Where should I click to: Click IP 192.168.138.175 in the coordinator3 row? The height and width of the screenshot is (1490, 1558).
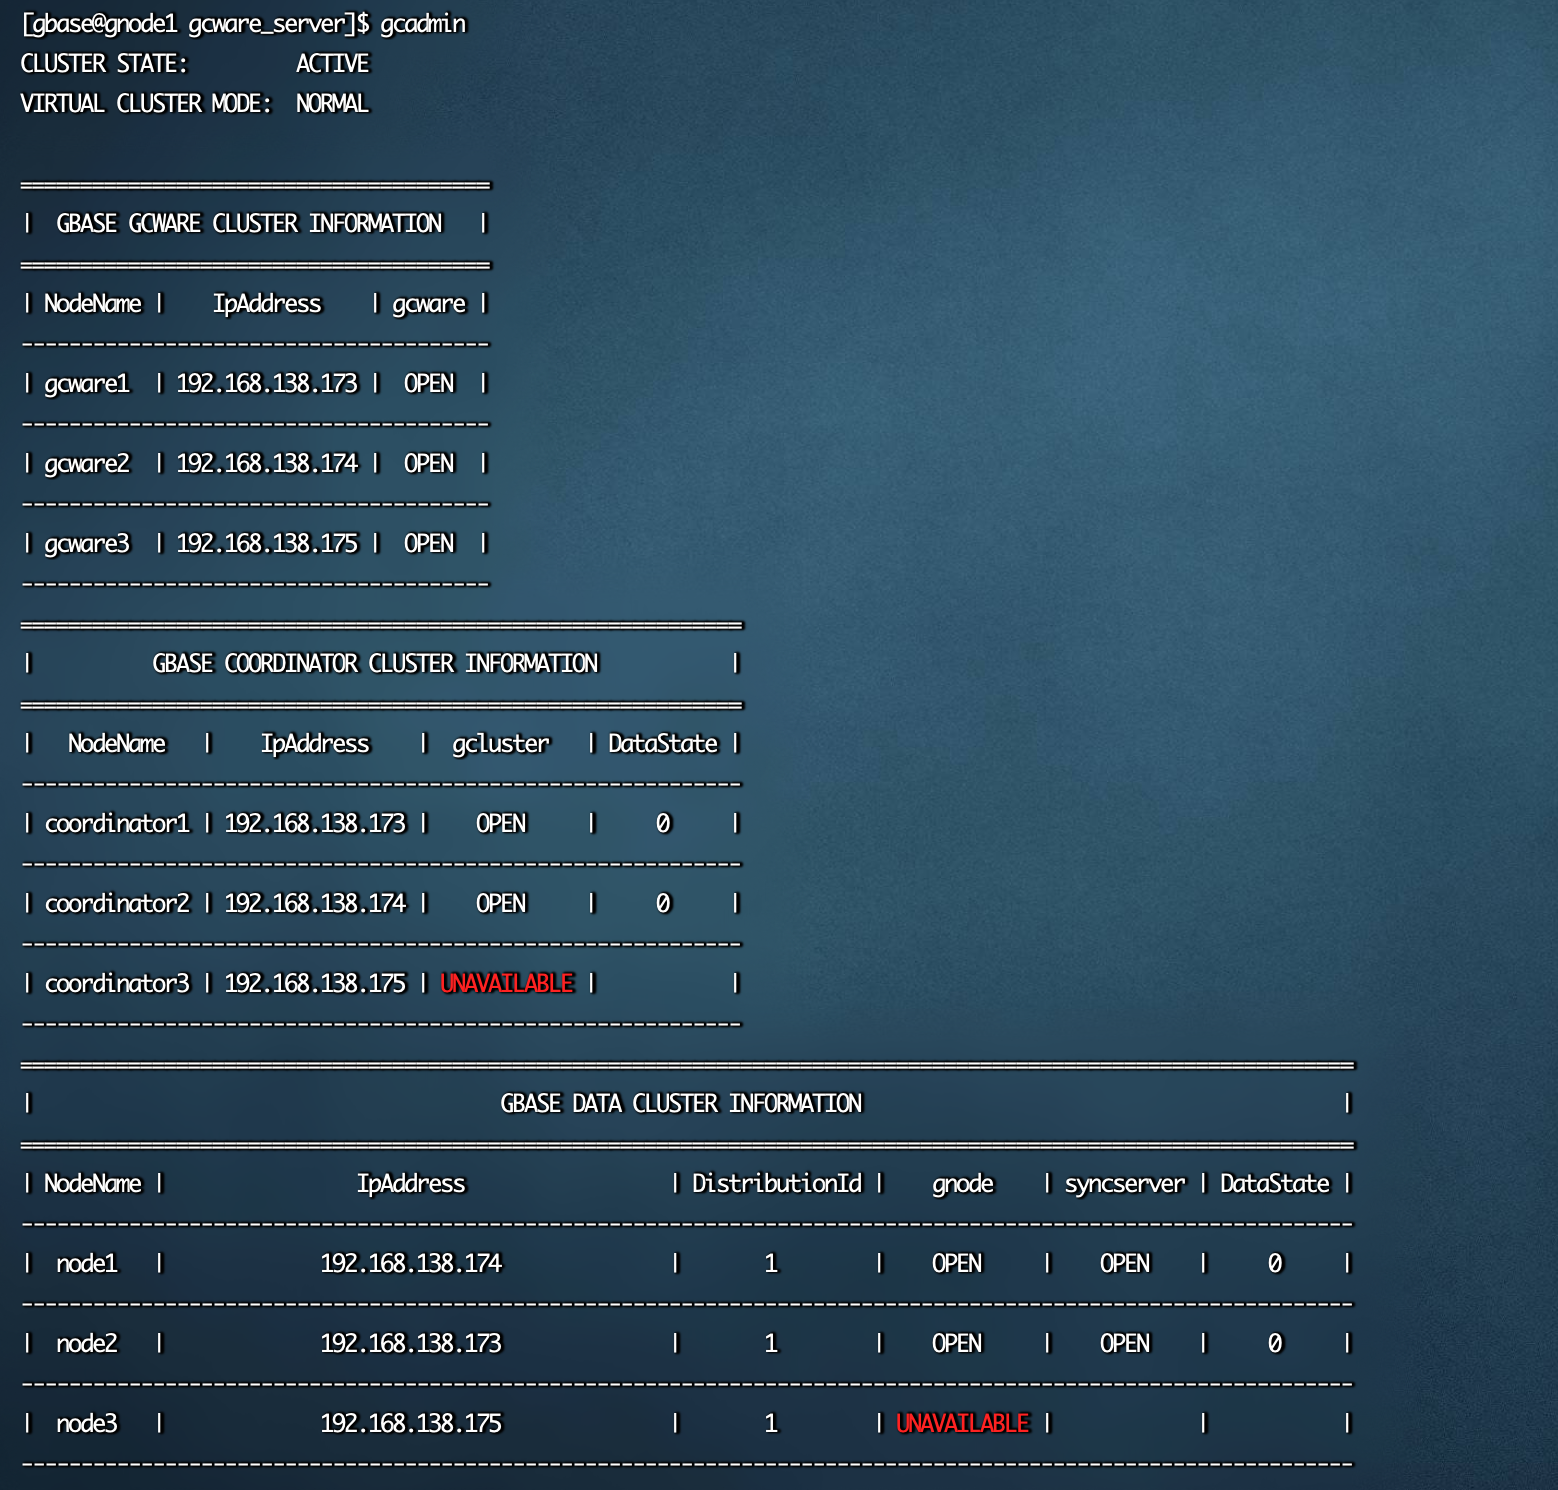click(315, 984)
